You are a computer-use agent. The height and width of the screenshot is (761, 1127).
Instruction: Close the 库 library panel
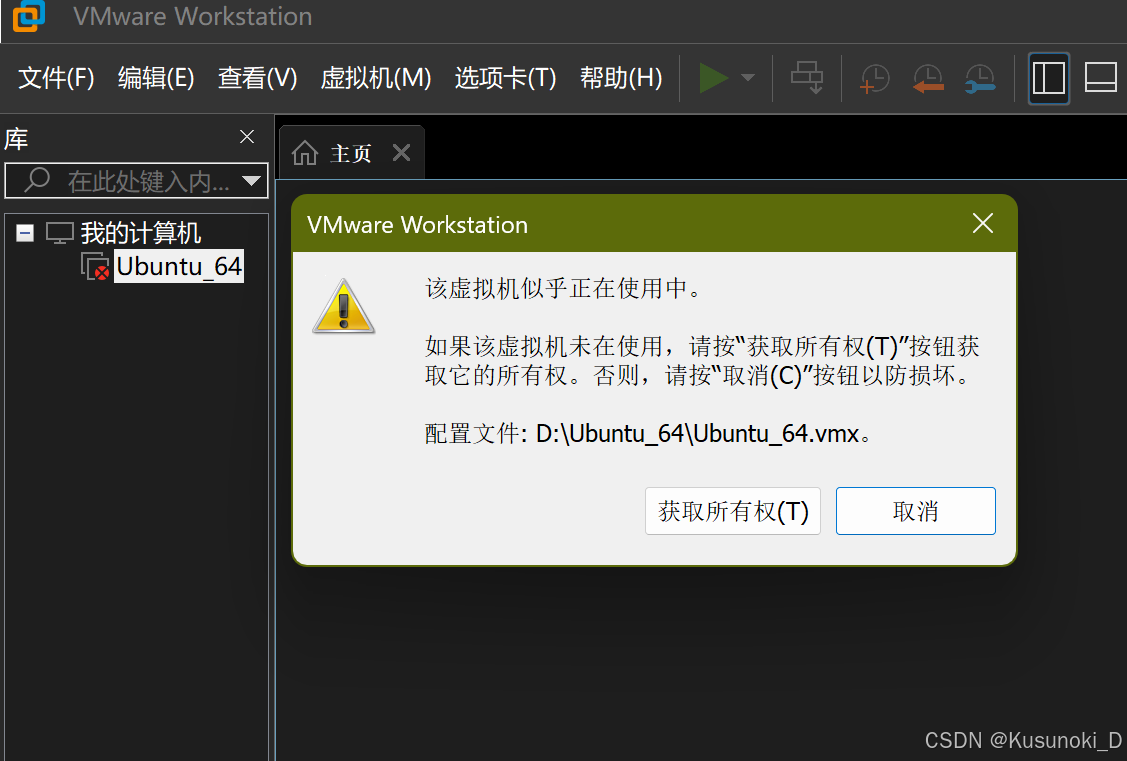(247, 137)
